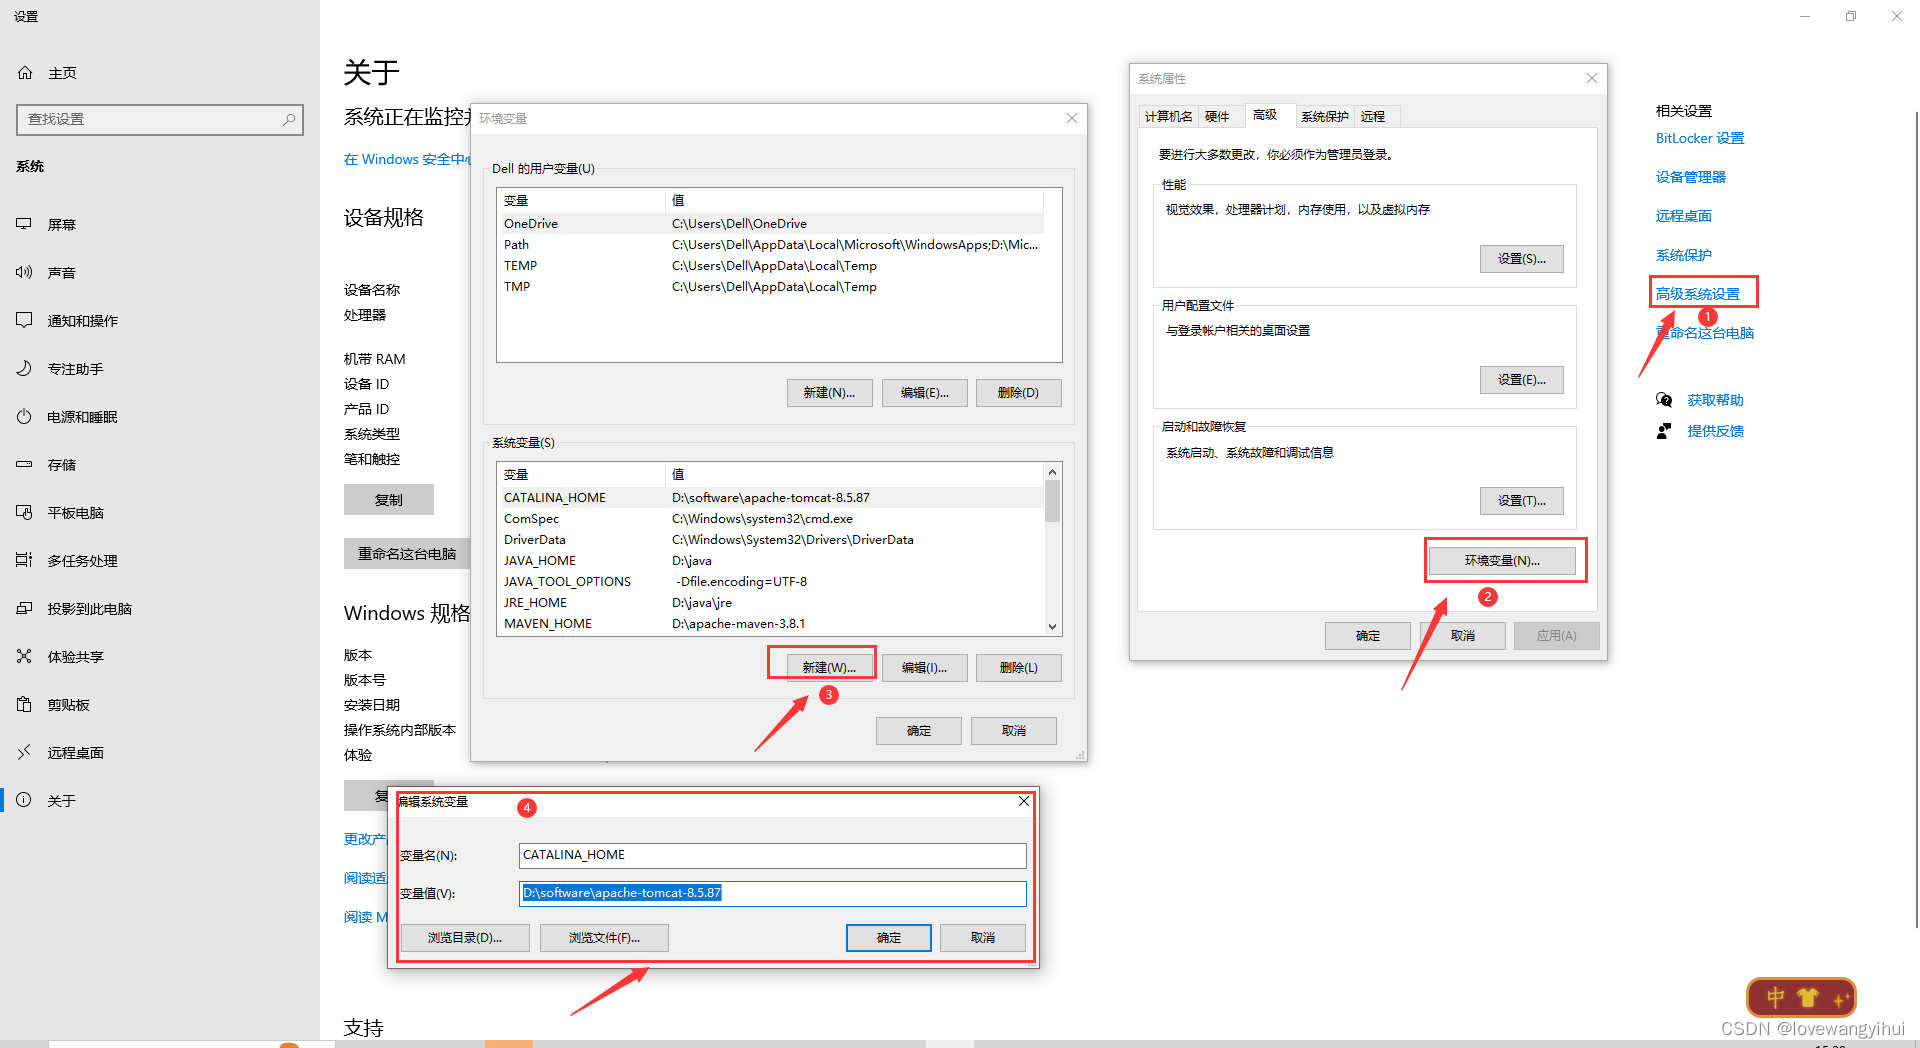Click Edit (编辑(I)...) for system variables
Viewport: 1920px width, 1048px height.
pos(924,667)
